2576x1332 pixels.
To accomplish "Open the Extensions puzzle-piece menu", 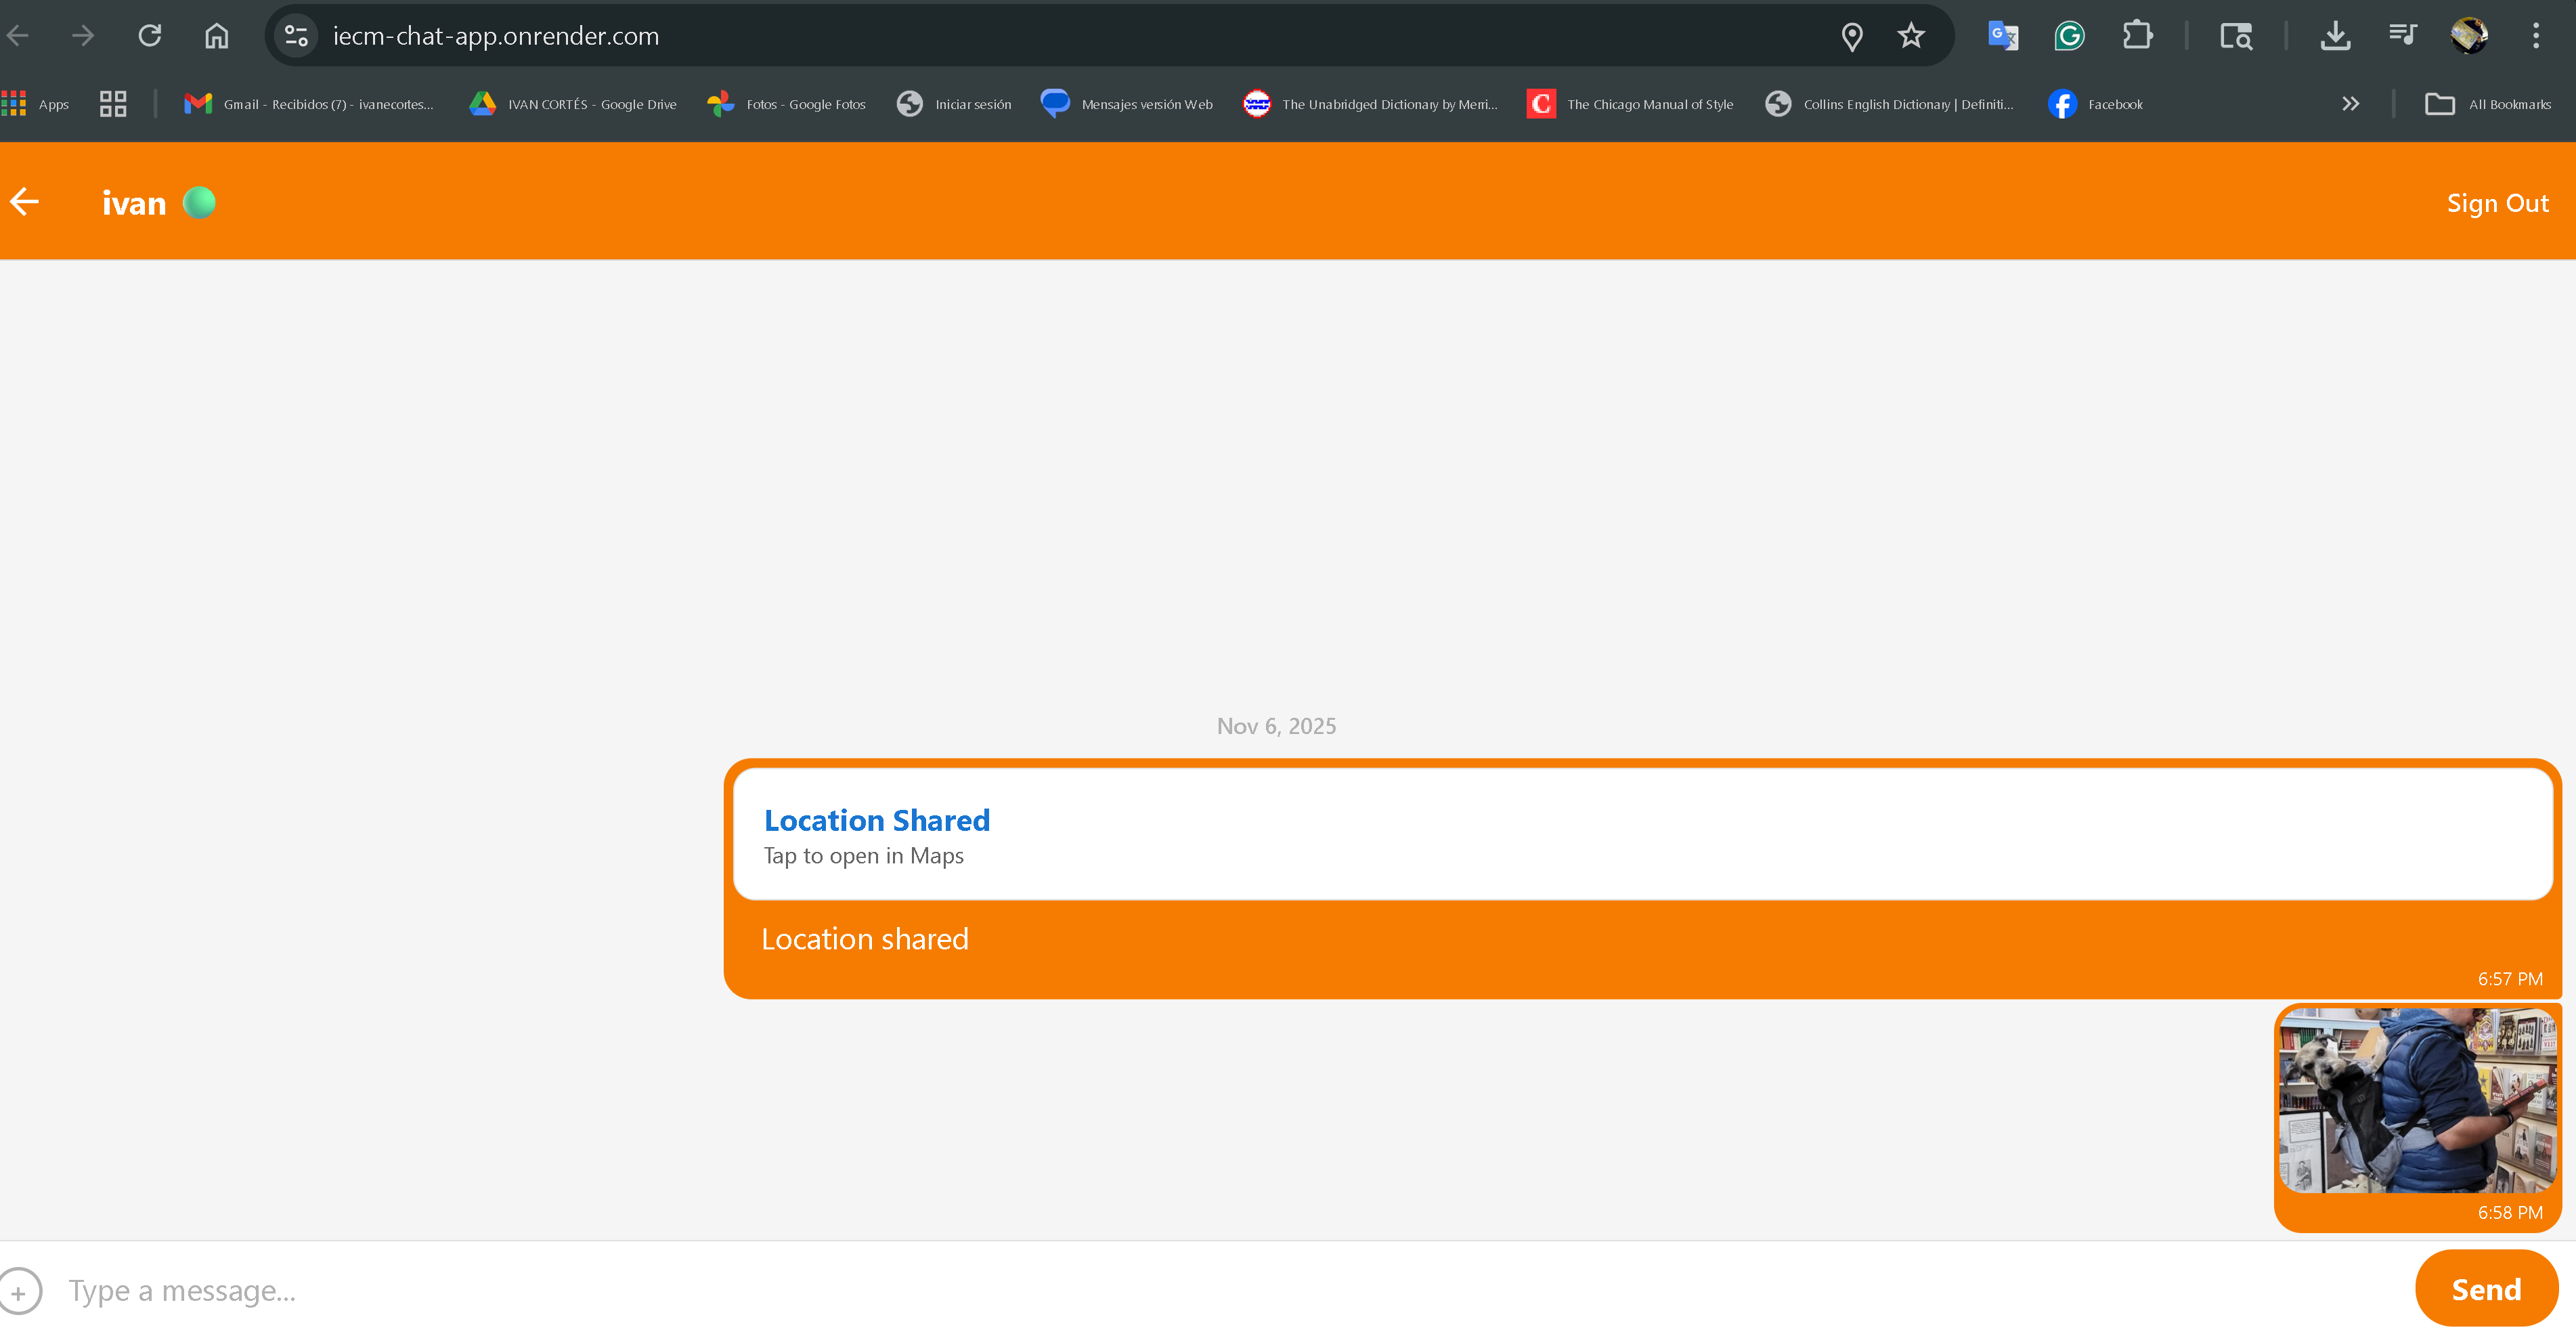I will (x=2138, y=35).
